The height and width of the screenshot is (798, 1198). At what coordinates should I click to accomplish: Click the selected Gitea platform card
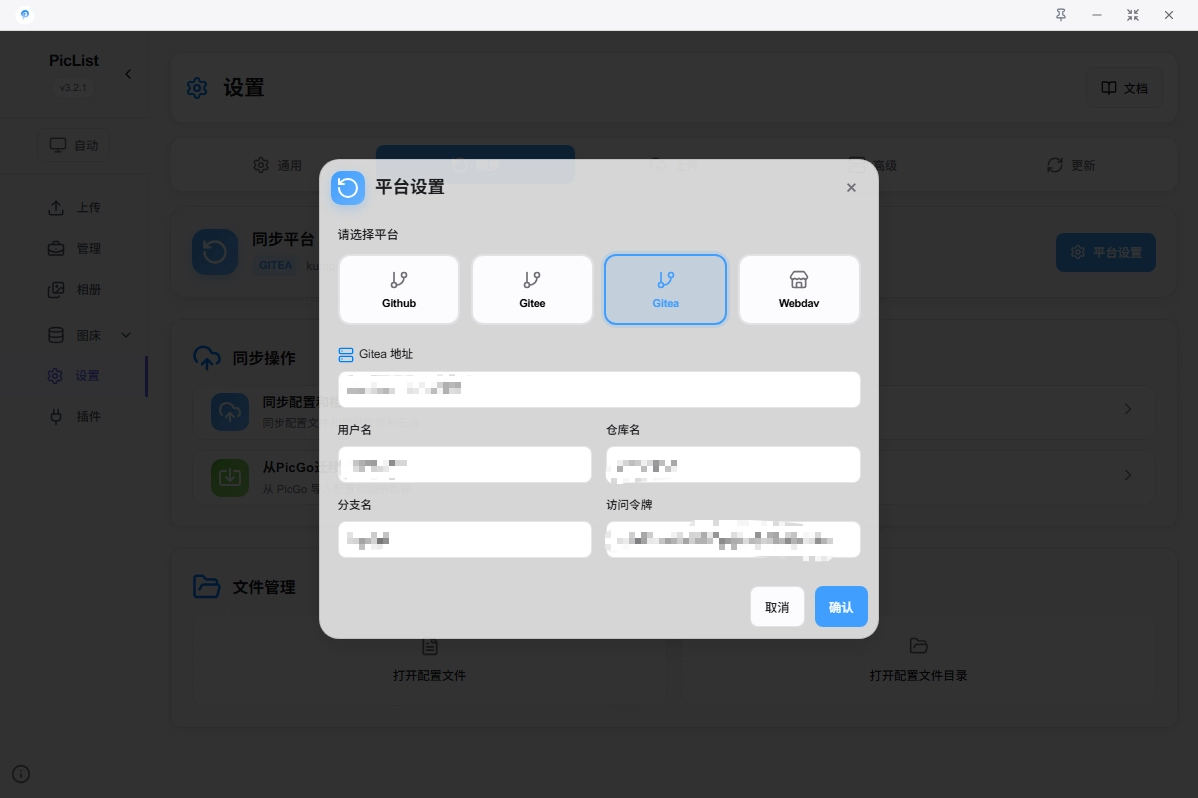pyautogui.click(x=665, y=289)
